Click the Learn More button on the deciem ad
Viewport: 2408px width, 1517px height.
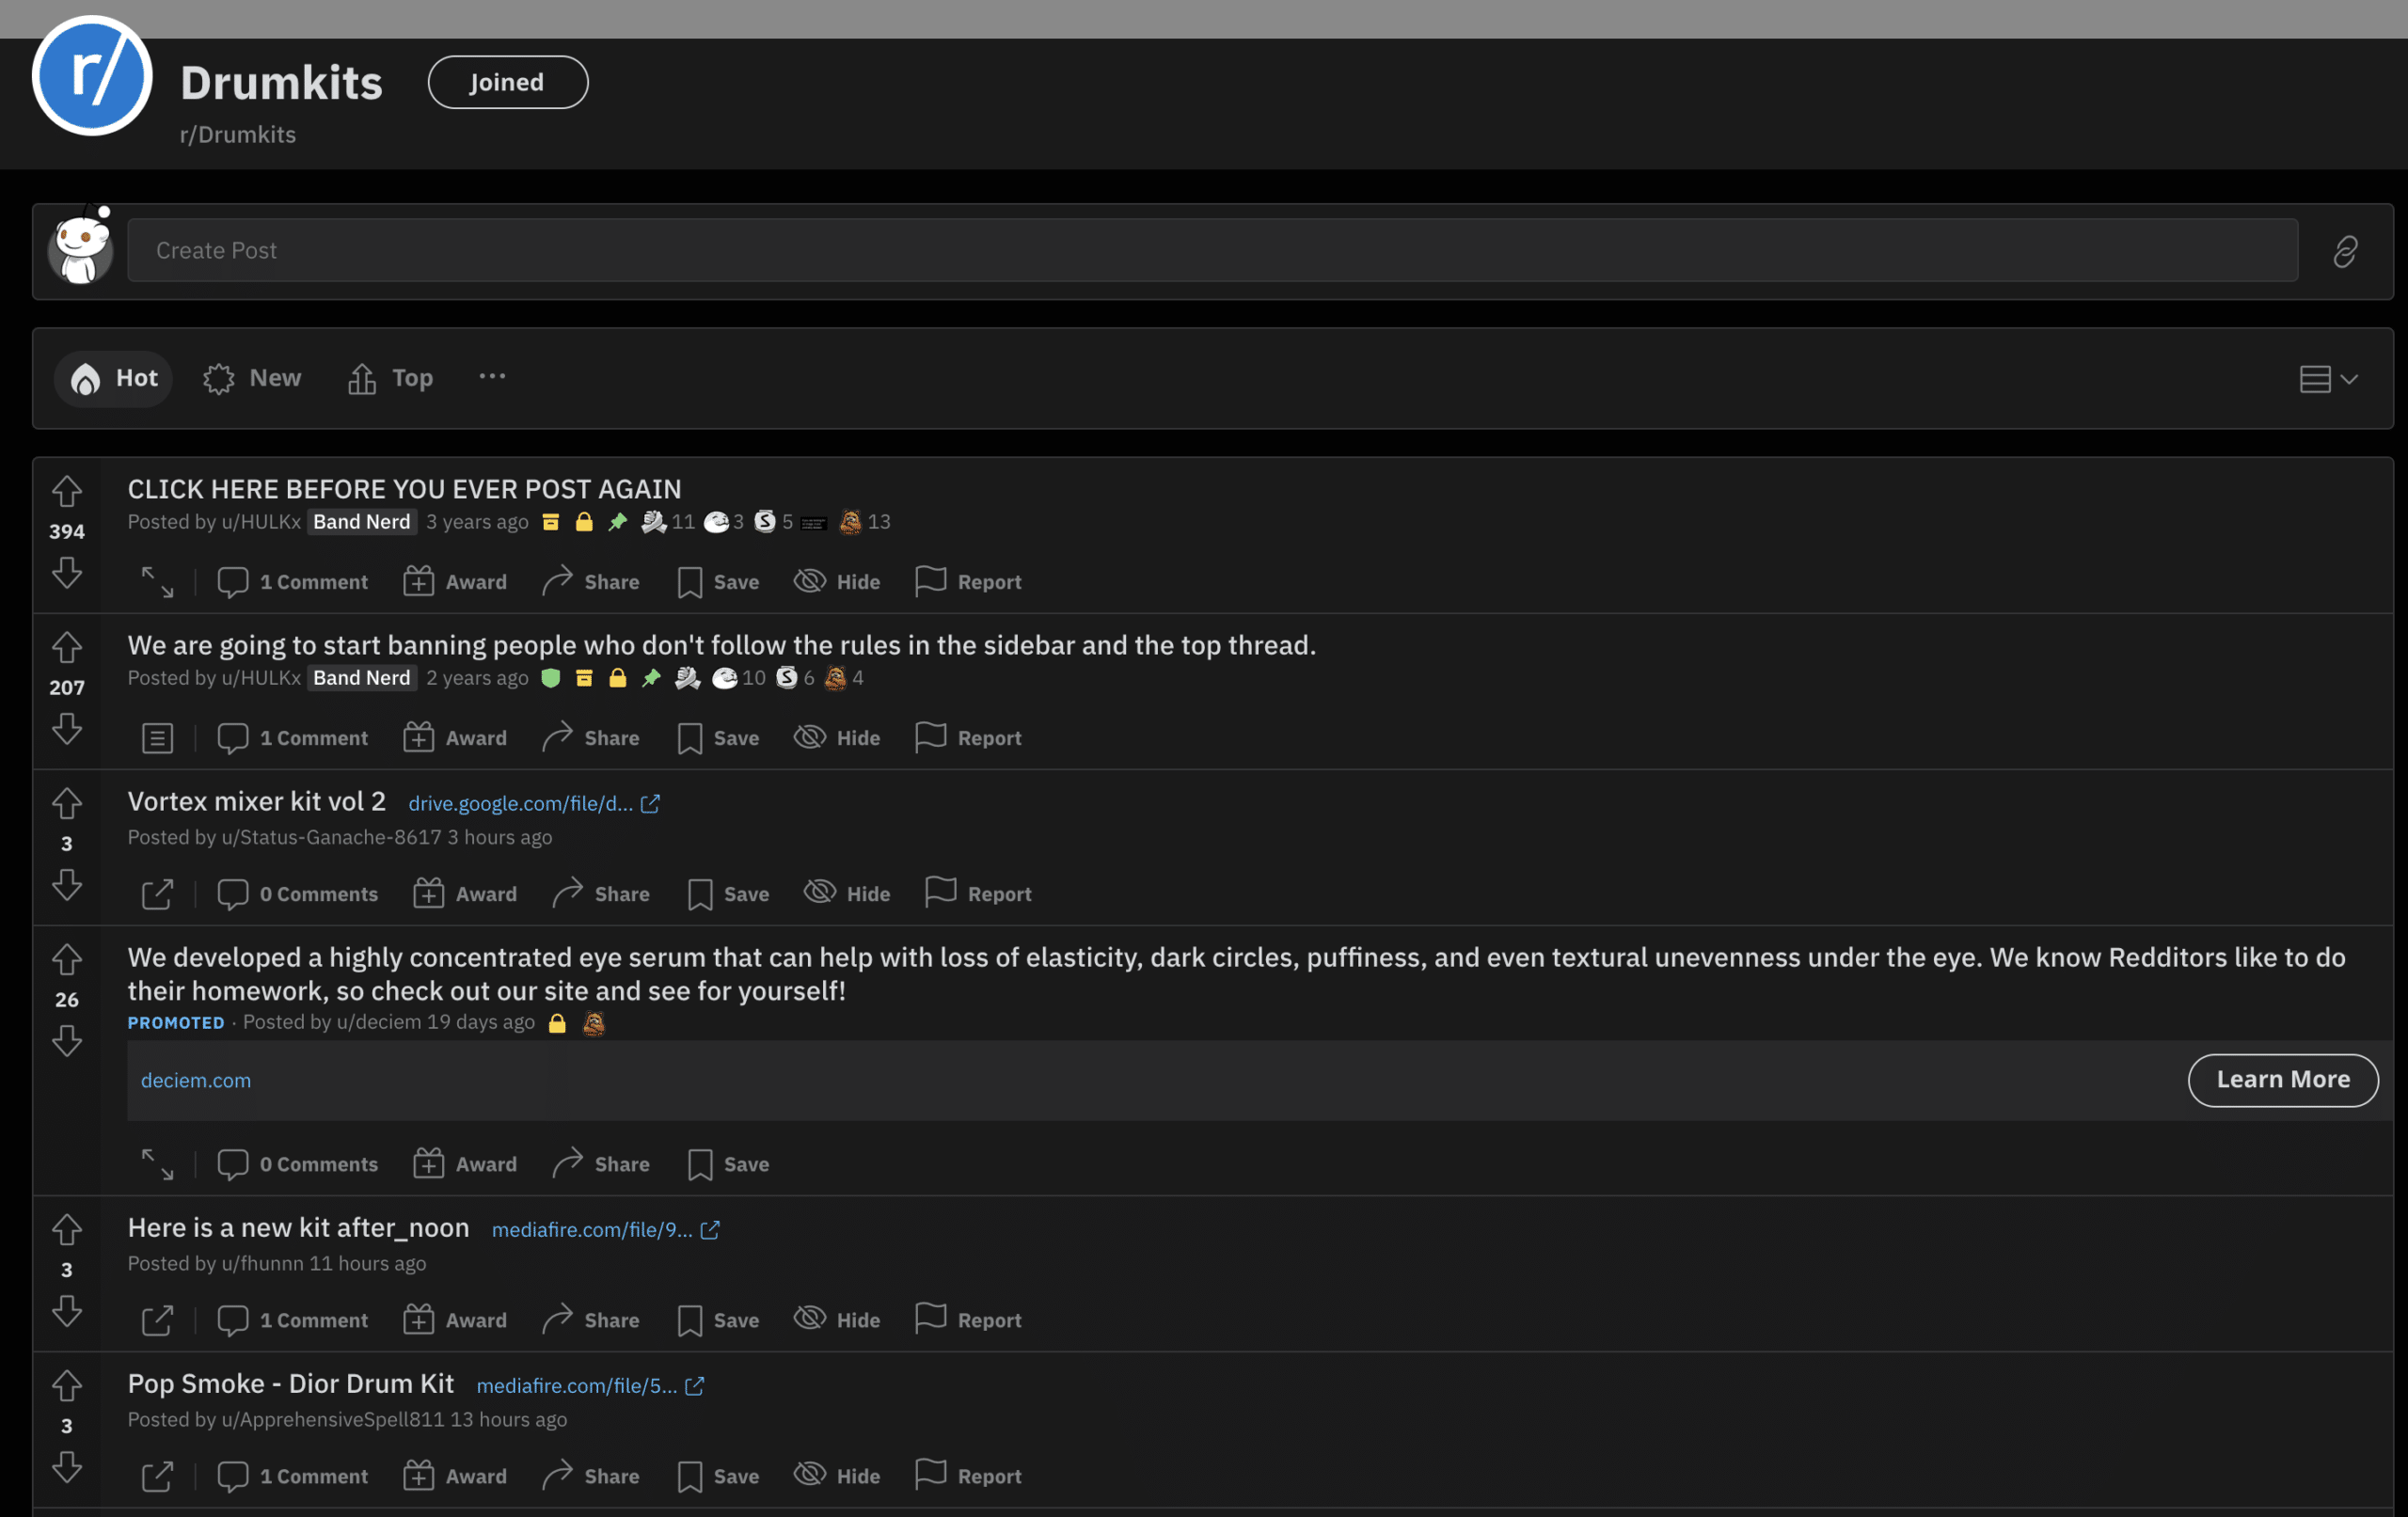[2283, 1080]
